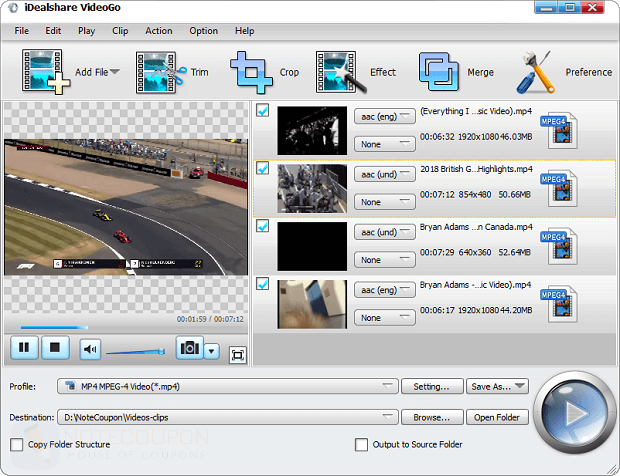Open the Help menu
This screenshot has width=620, height=476.
pyautogui.click(x=244, y=31)
